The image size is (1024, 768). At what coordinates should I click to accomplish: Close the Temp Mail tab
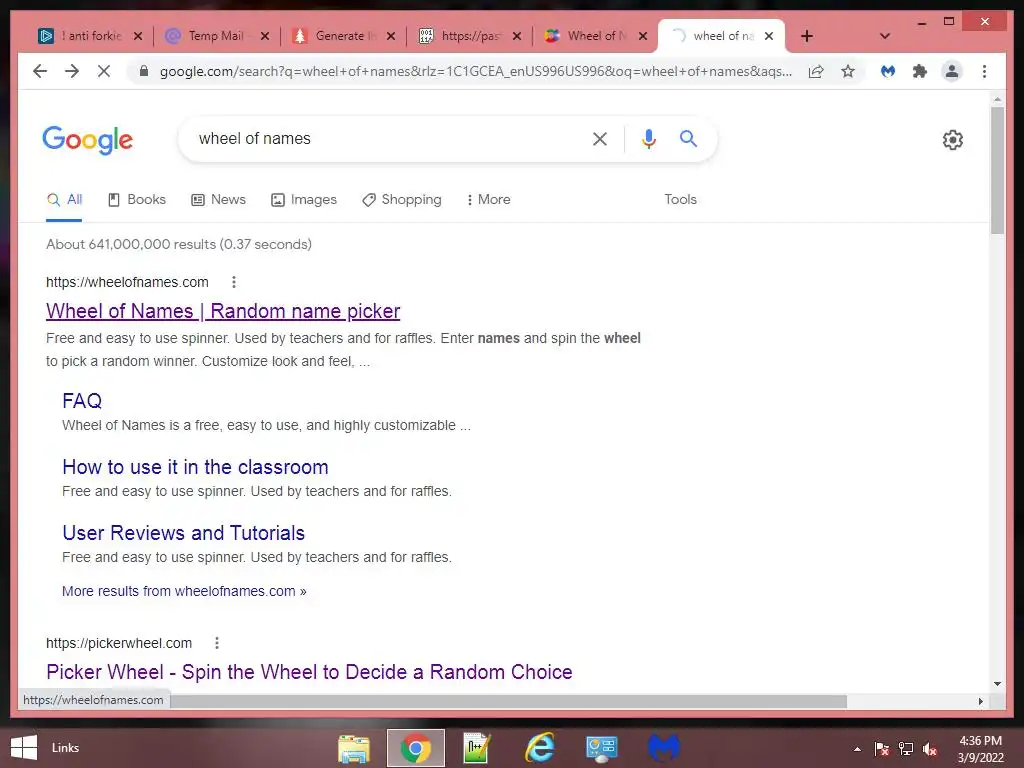(264, 36)
